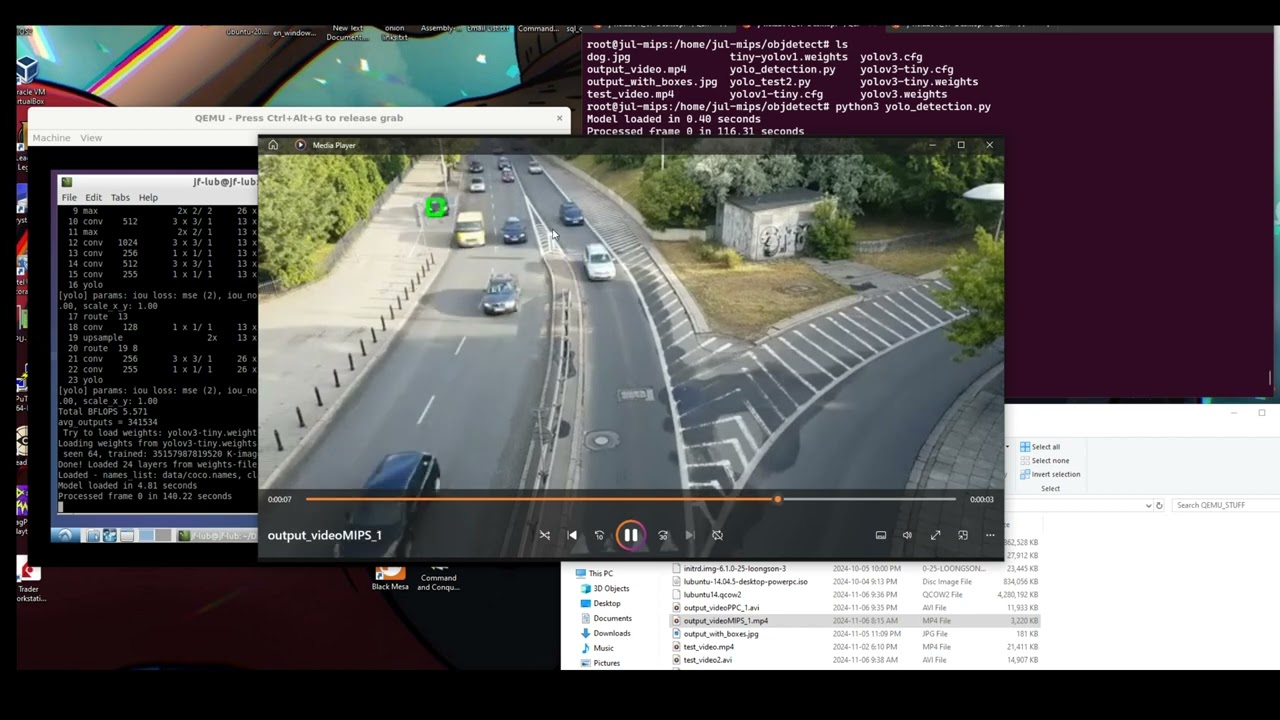1280x720 pixels.
Task: Select This PC in navigation pane
Action: coord(594,573)
